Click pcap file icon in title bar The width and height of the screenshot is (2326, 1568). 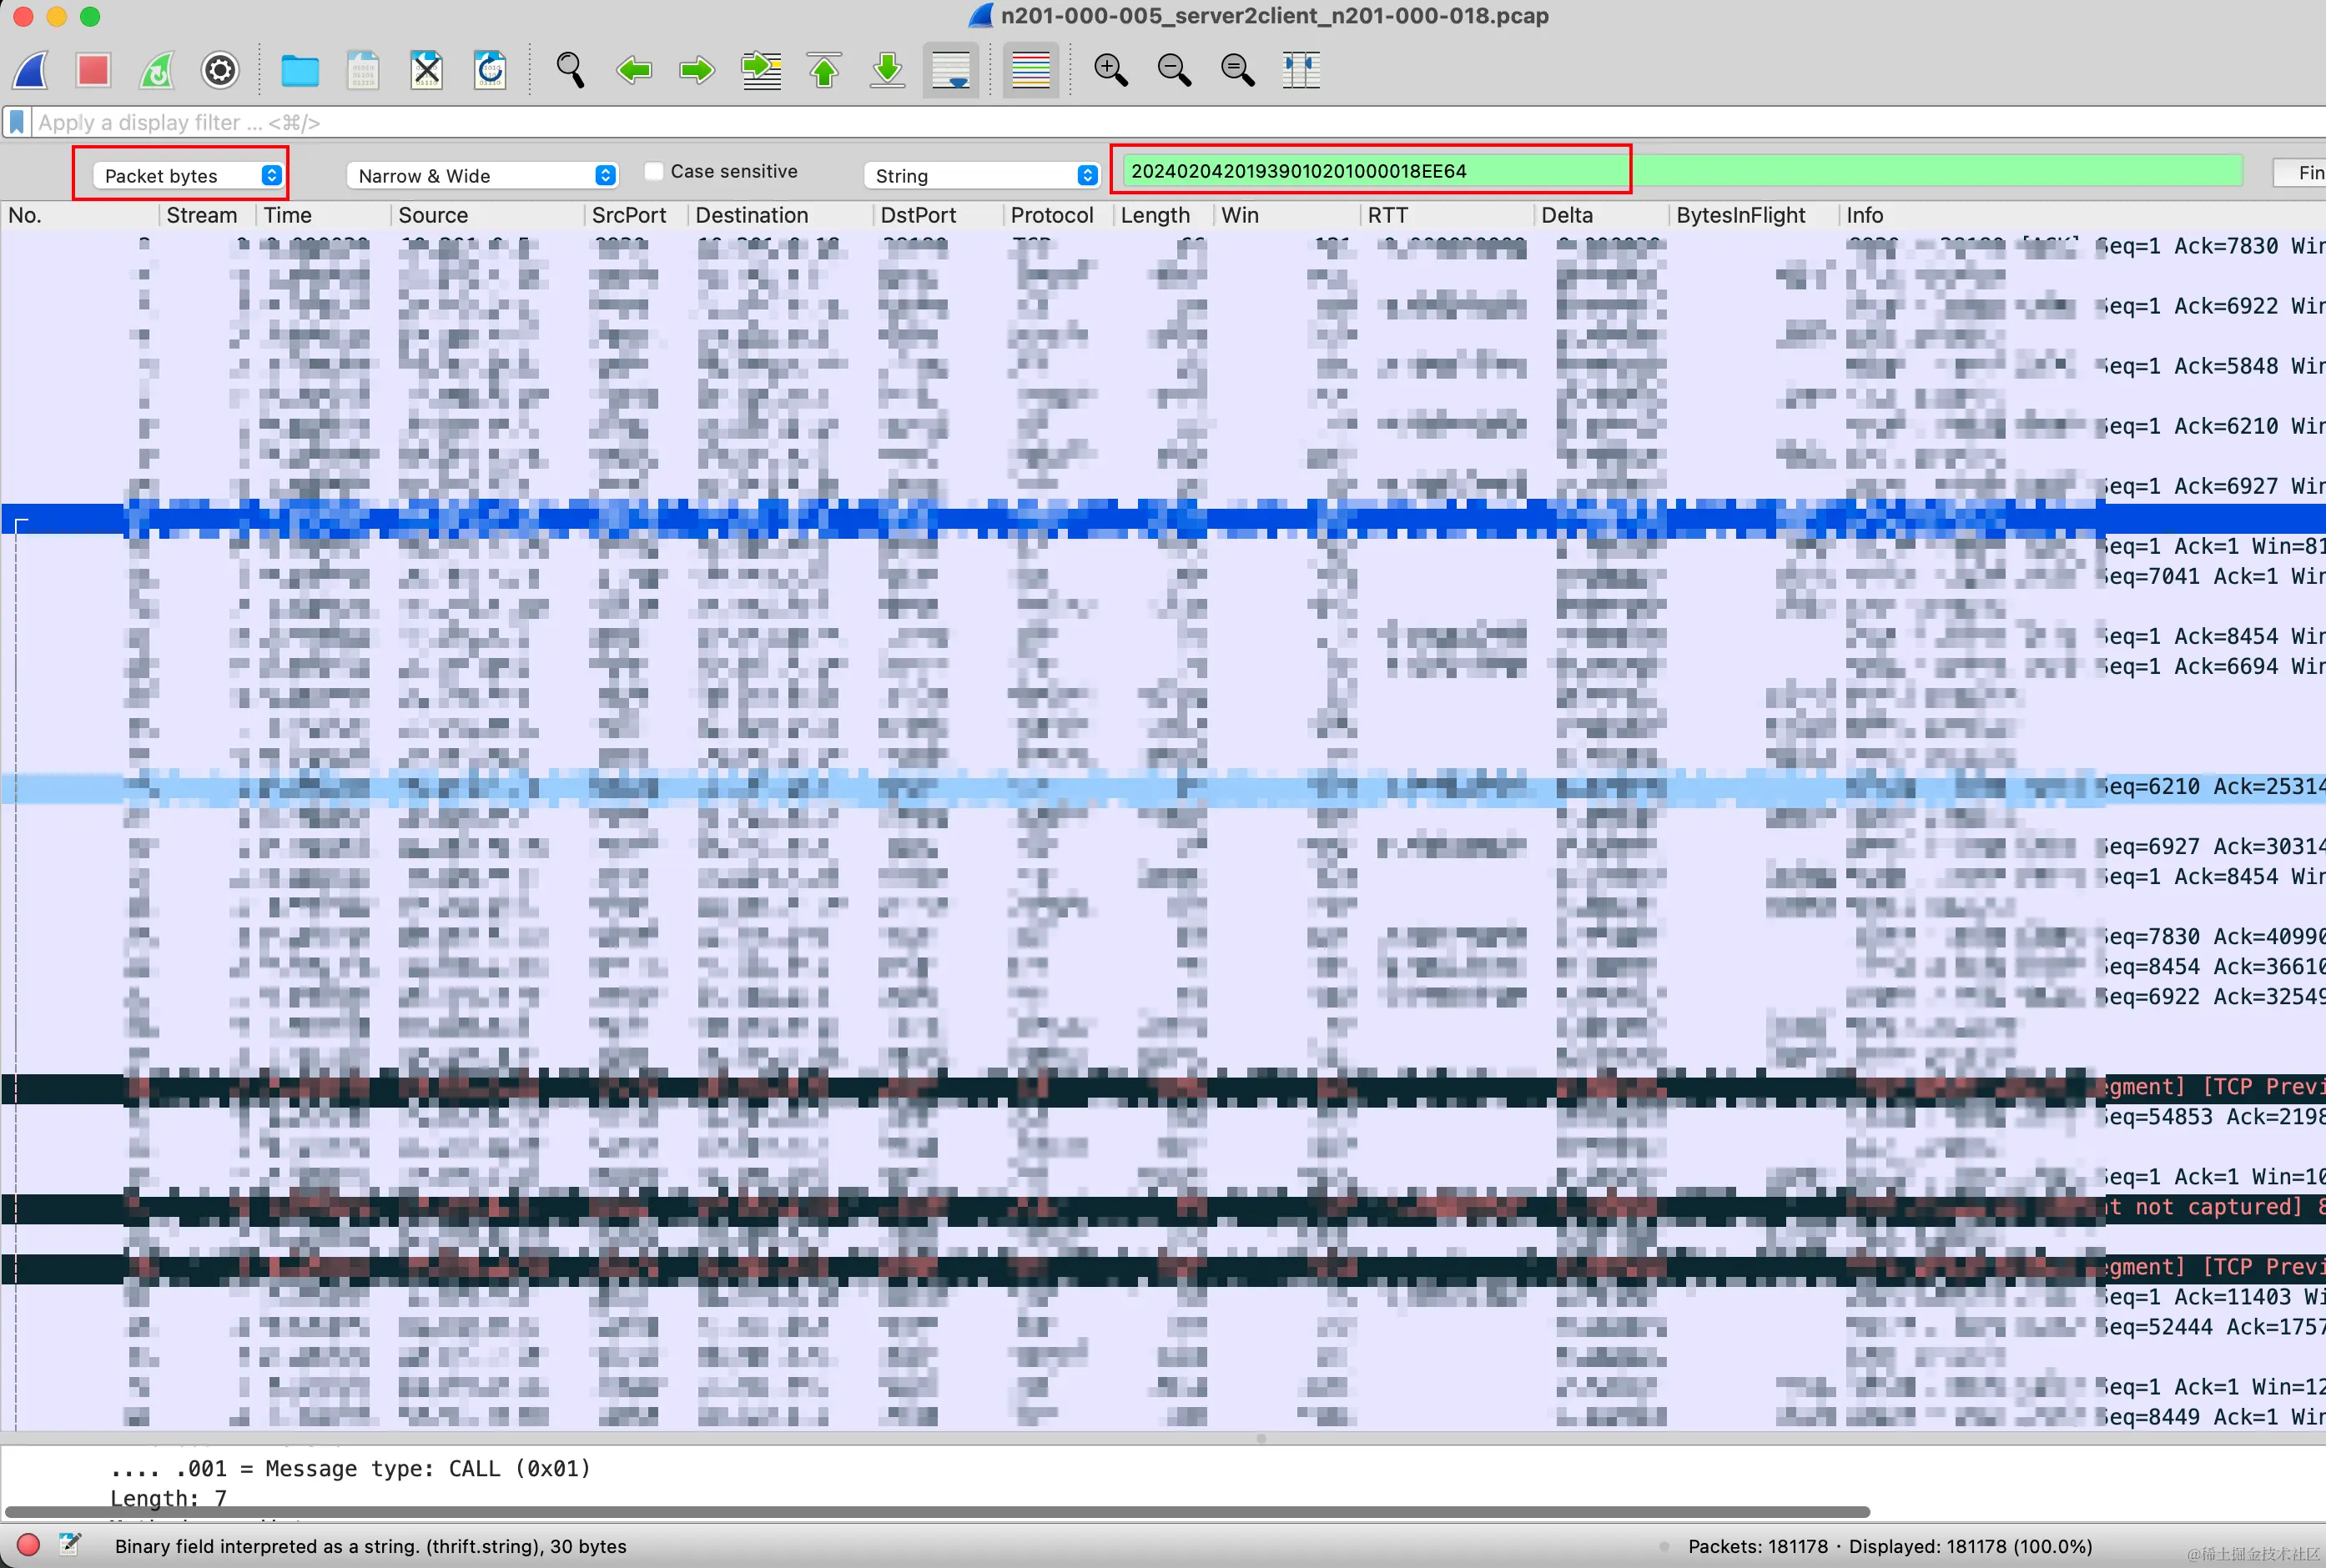pyautogui.click(x=981, y=15)
